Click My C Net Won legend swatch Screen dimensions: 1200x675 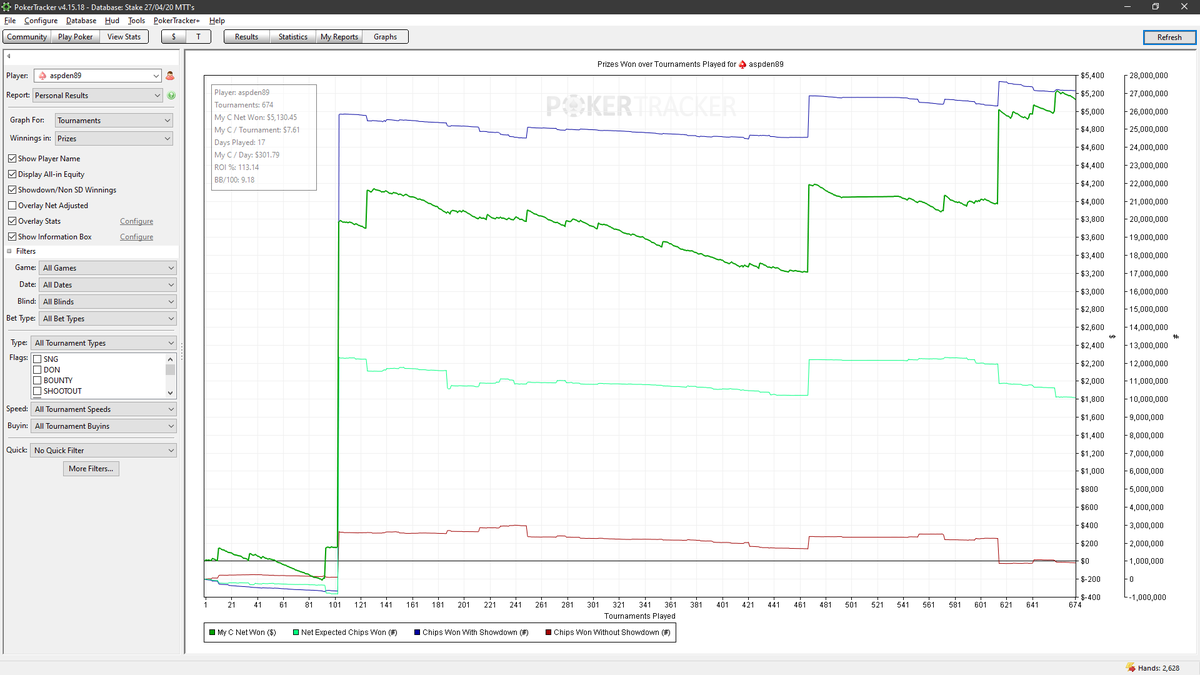[x=211, y=632]
